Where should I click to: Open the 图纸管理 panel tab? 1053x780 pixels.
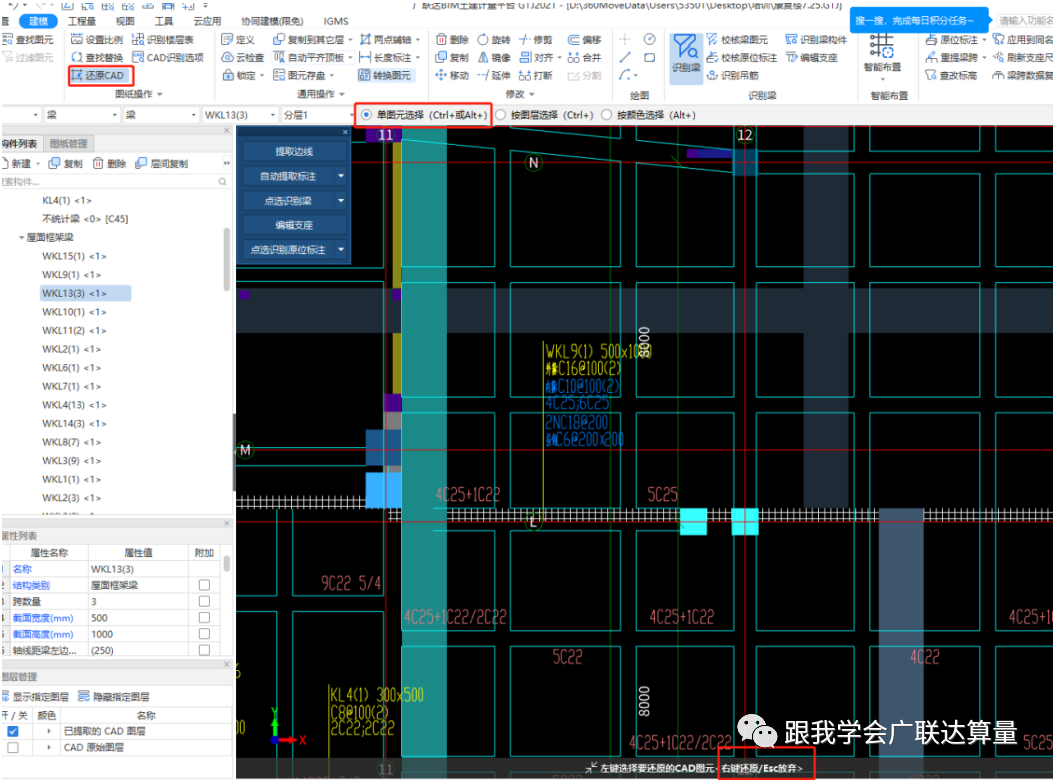[68, 143]
